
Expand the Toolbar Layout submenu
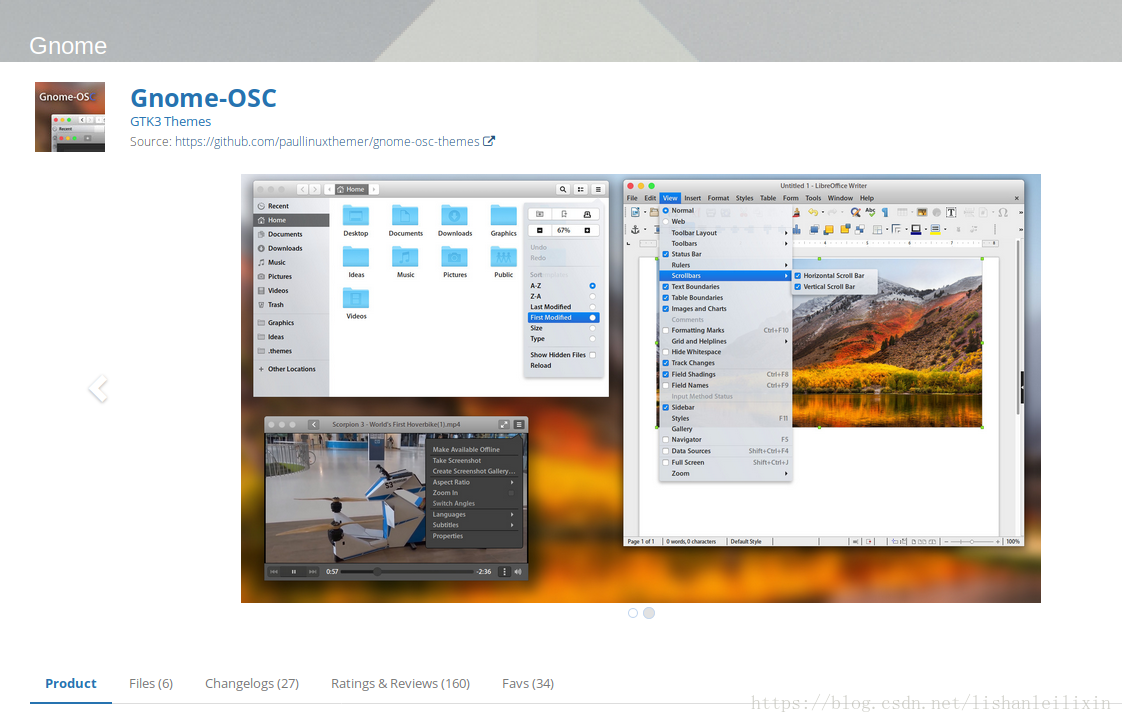click(x=725, y=233)
